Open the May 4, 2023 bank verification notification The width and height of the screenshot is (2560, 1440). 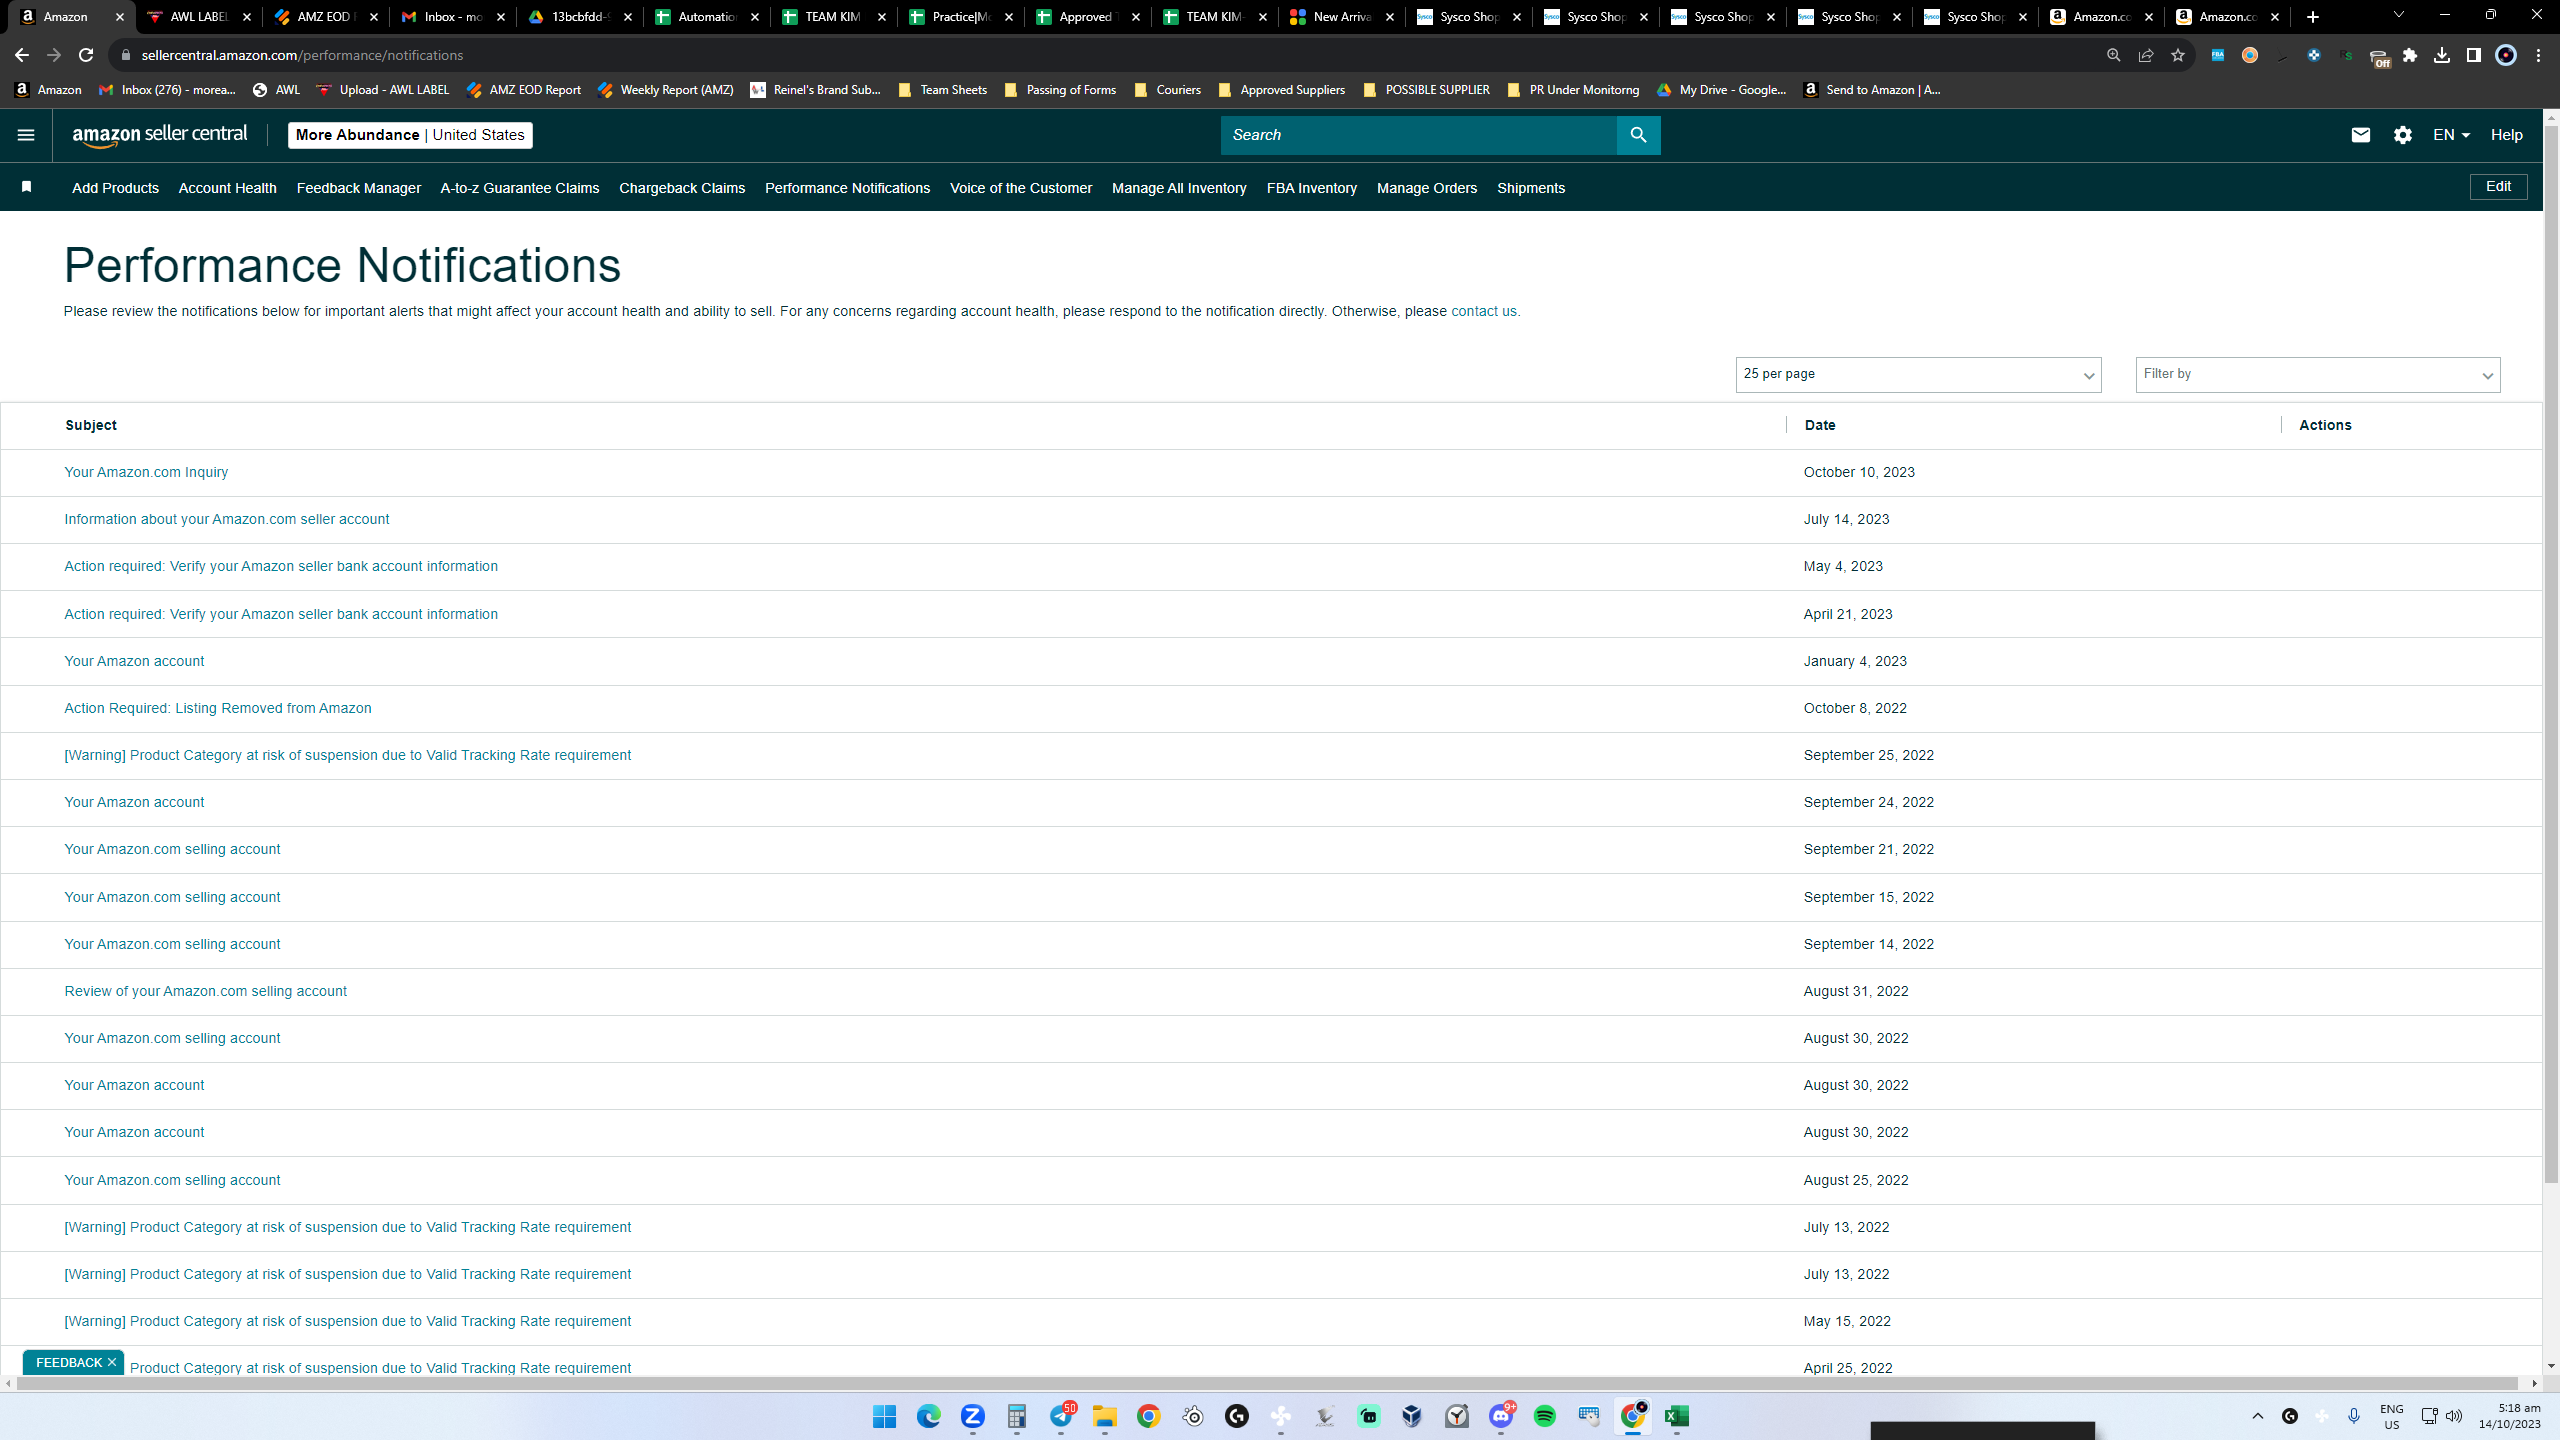click(281, 566)
